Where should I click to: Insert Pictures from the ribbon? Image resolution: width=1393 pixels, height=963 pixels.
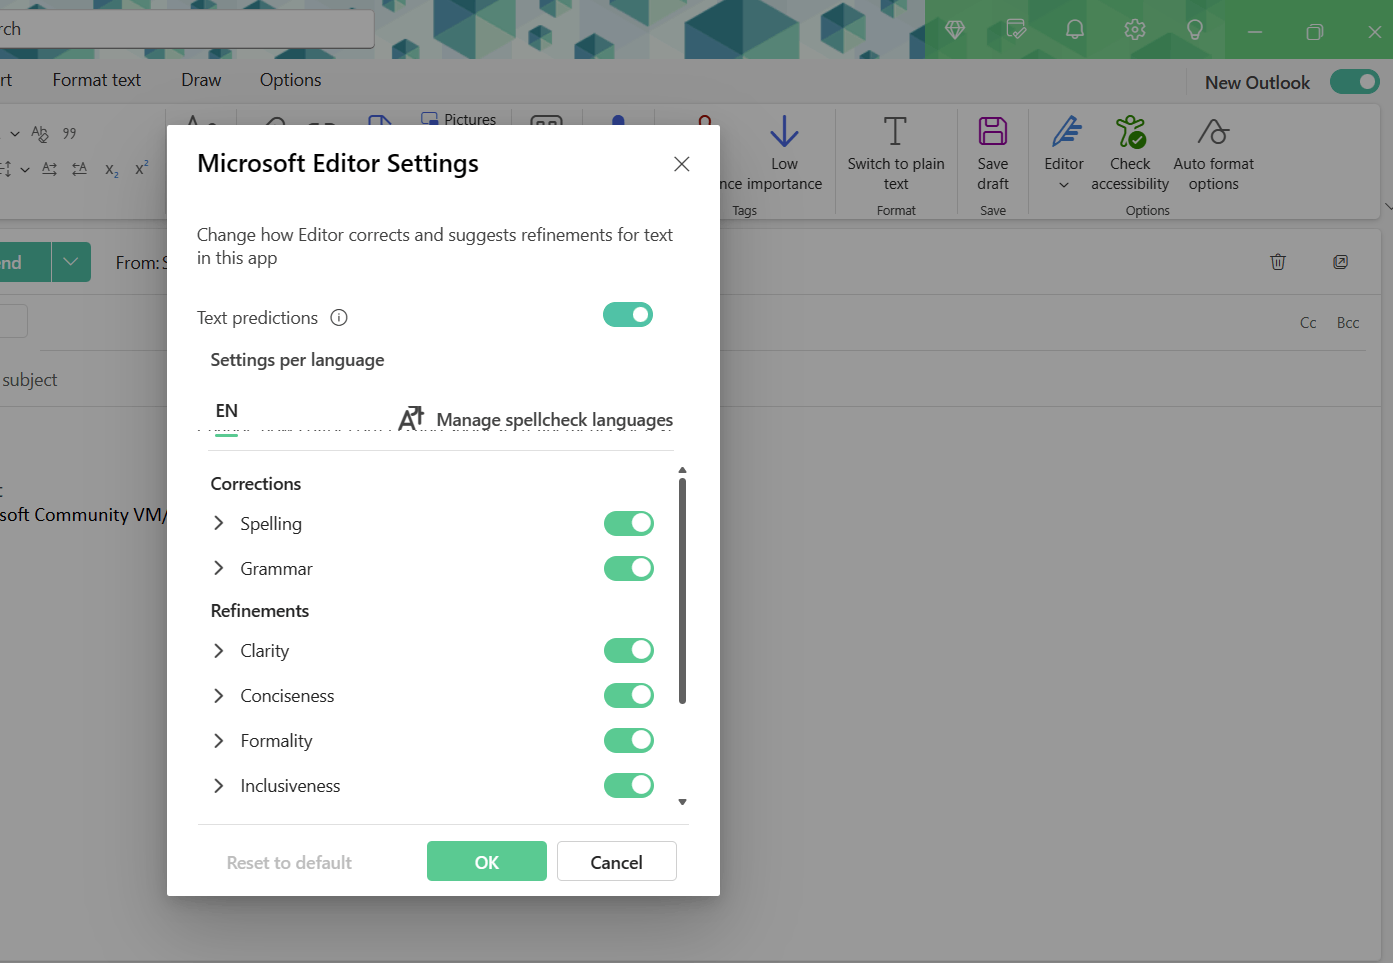point(459,118)
